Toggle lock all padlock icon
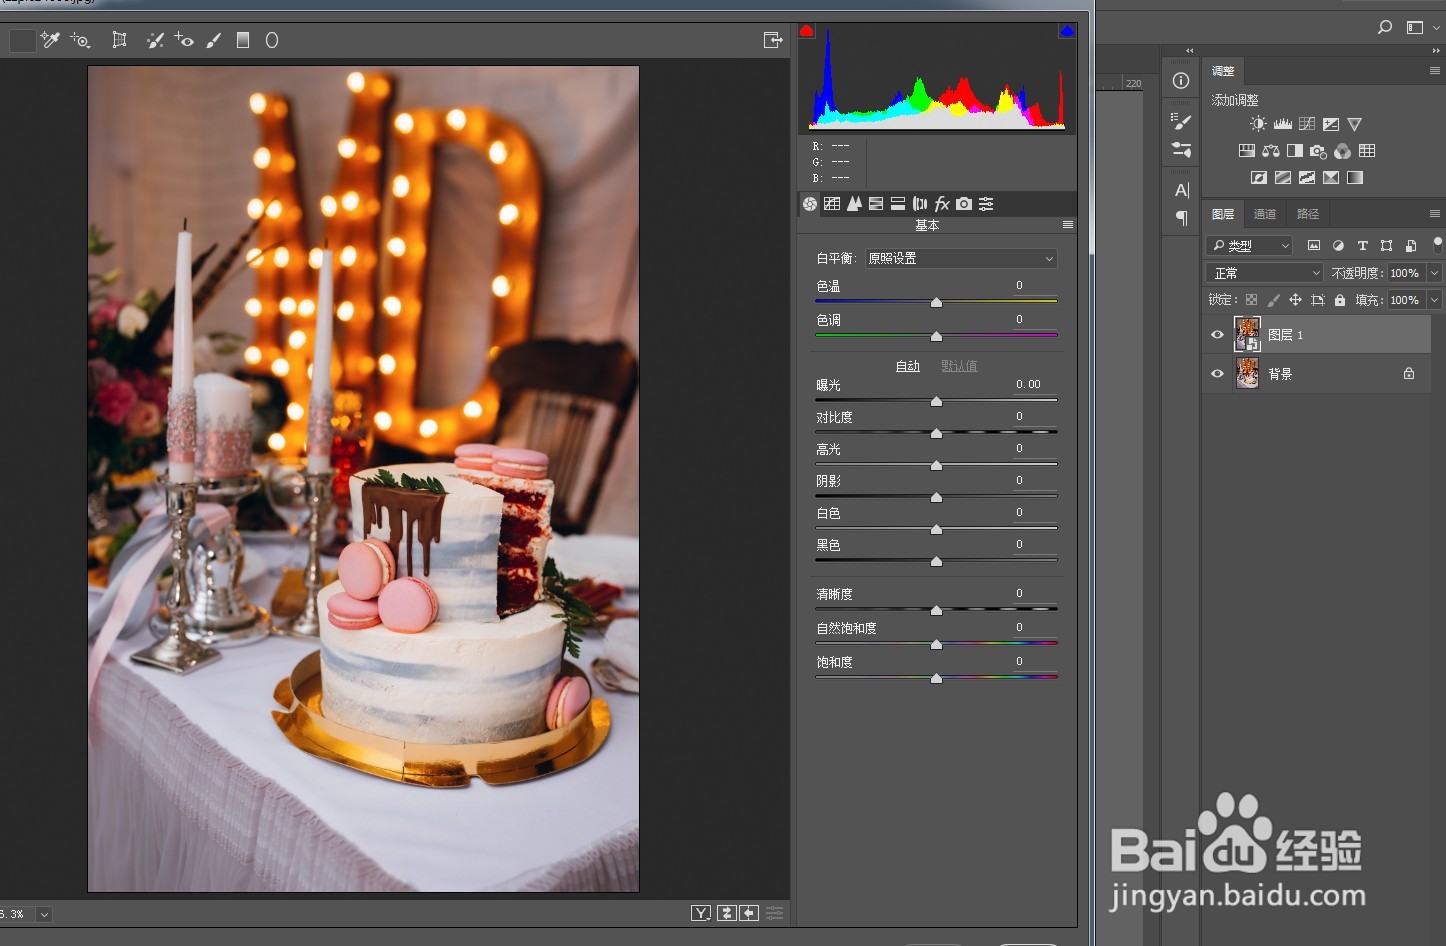This screenshot has height=946, width=1446. point(1340,300)
